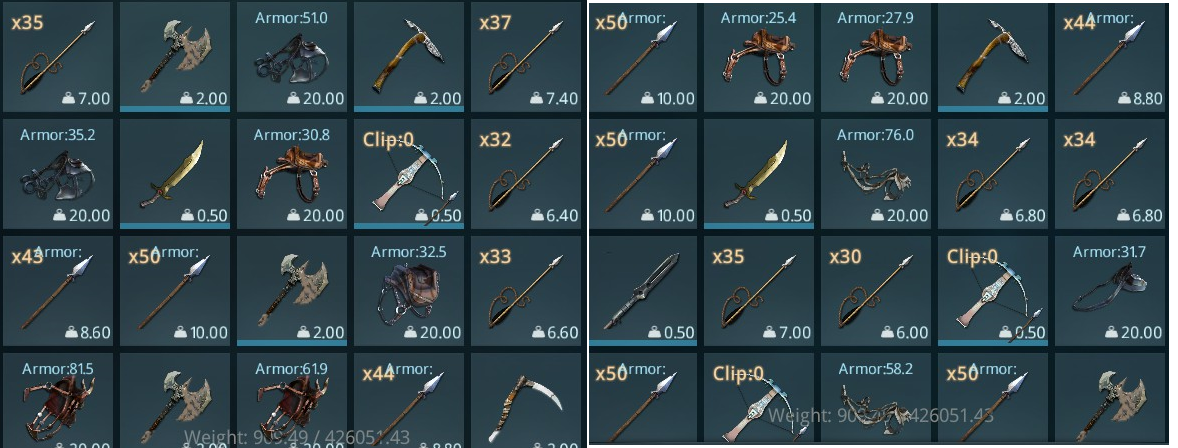Choose the Armor:81.5 saddle

coord(59,400)
